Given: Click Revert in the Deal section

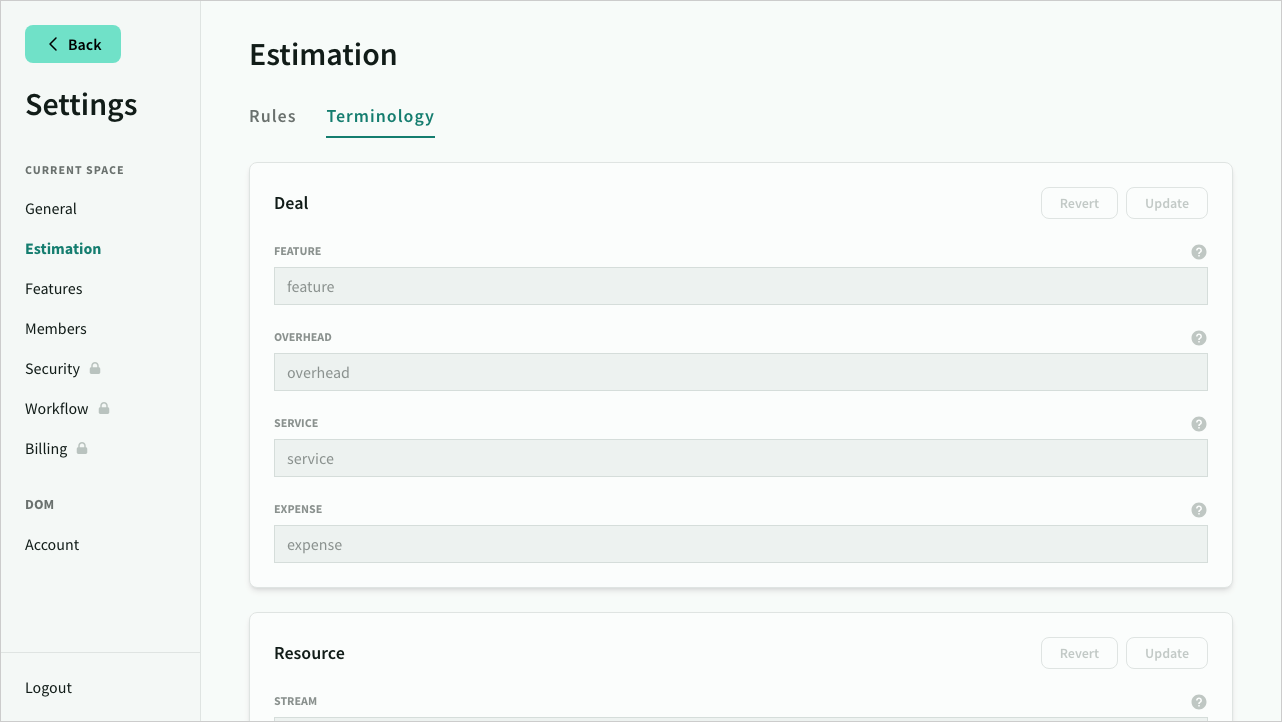Looking at the screenshot, I should click(1079, 203).
